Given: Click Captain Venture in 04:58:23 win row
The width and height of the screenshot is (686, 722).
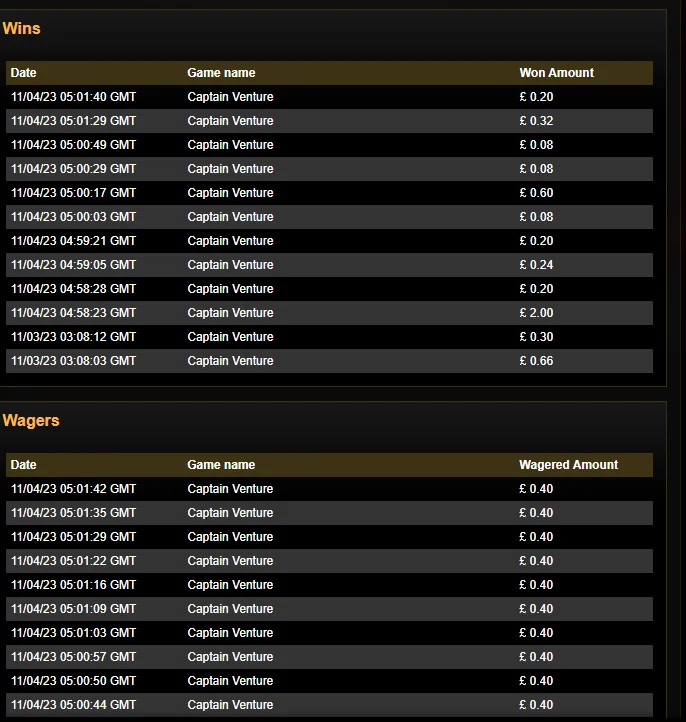Looking at the screenshot, I should click(x=230, y=313).
